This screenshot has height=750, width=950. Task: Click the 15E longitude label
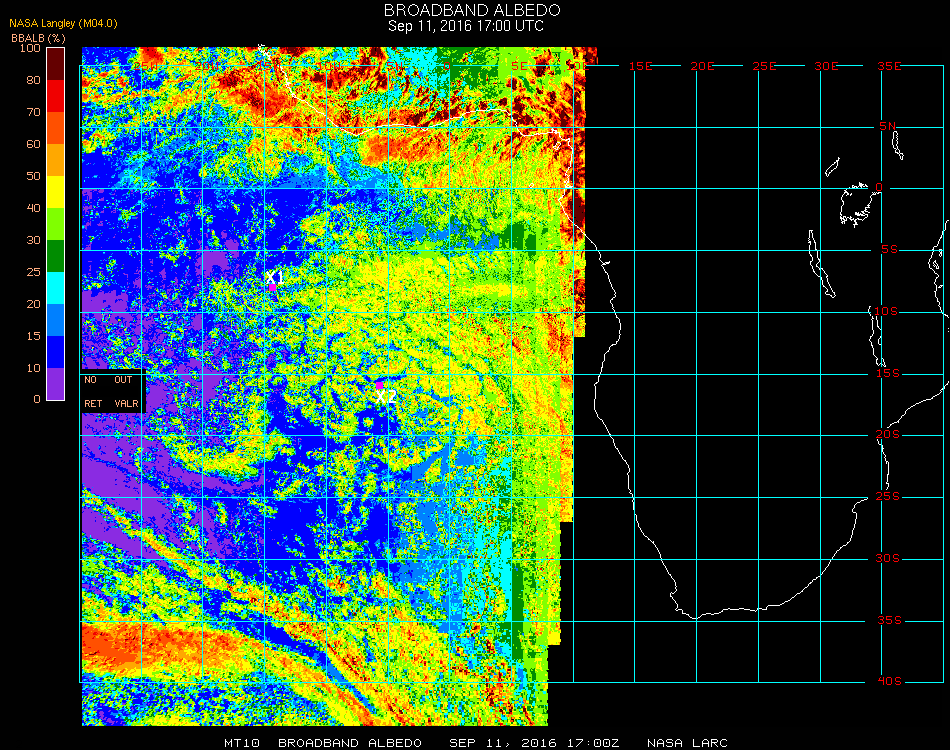click(x=640, y=66)
